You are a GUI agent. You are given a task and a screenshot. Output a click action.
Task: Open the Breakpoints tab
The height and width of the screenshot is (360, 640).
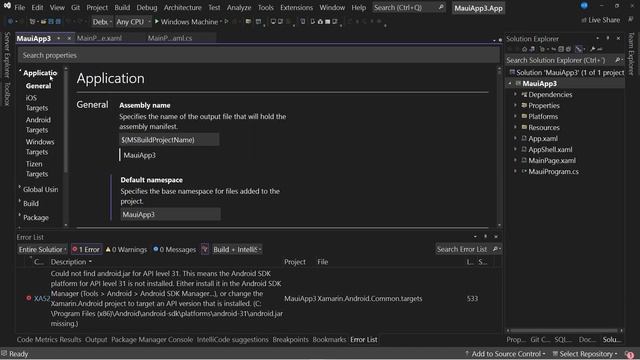coord(290,340)
